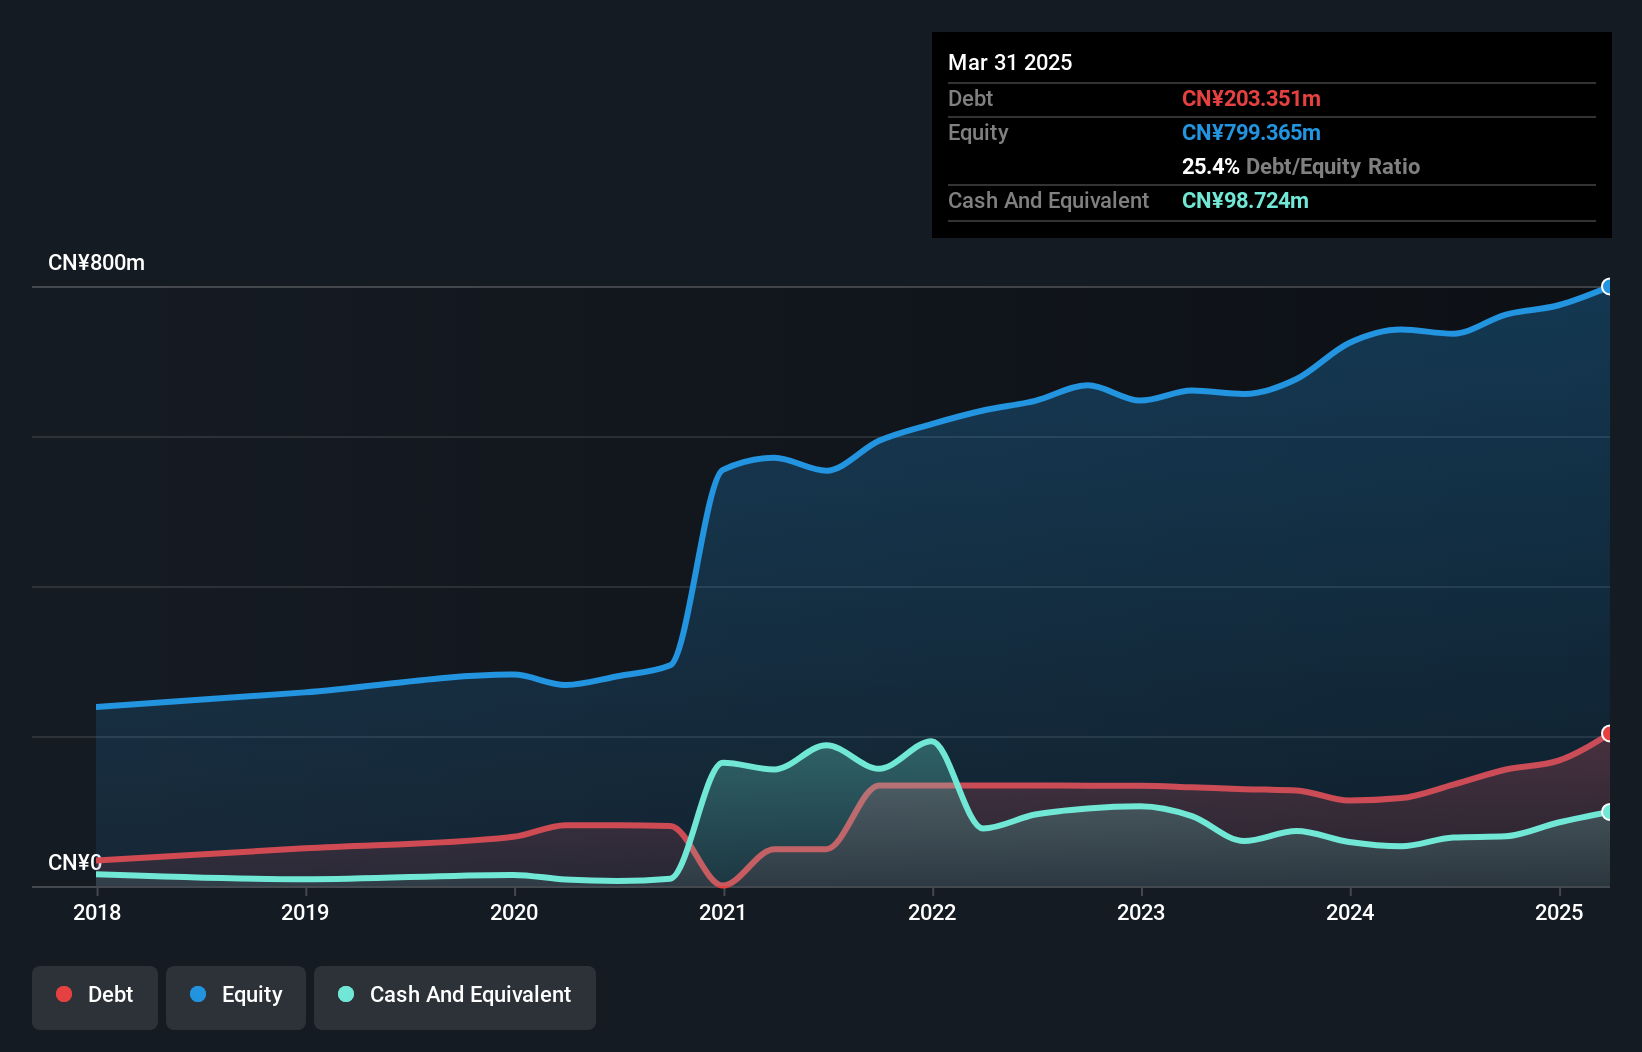Image resolution: width=1642 pixels, height=1052 pixels.
Task: Click the Equity value CN¥799.365m
Action: point(1251,132)
